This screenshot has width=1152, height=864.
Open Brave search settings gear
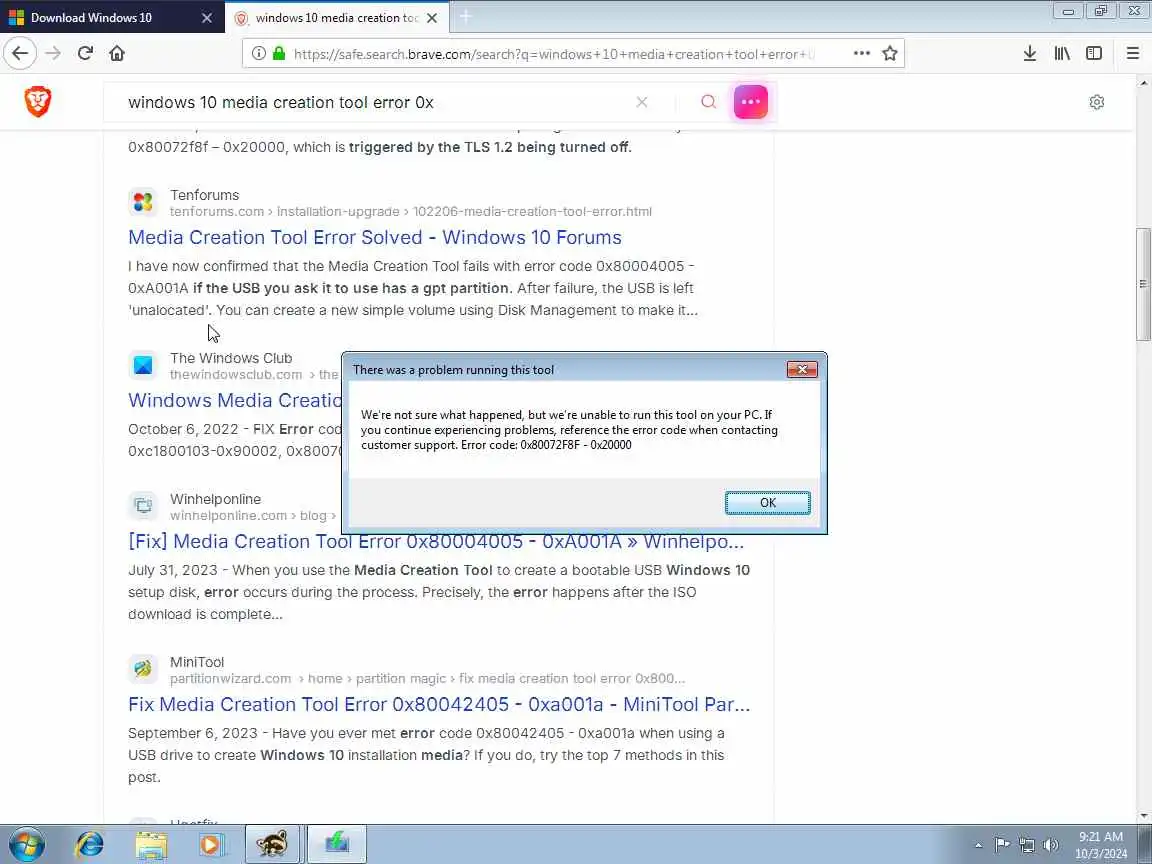pos(1097,102)
